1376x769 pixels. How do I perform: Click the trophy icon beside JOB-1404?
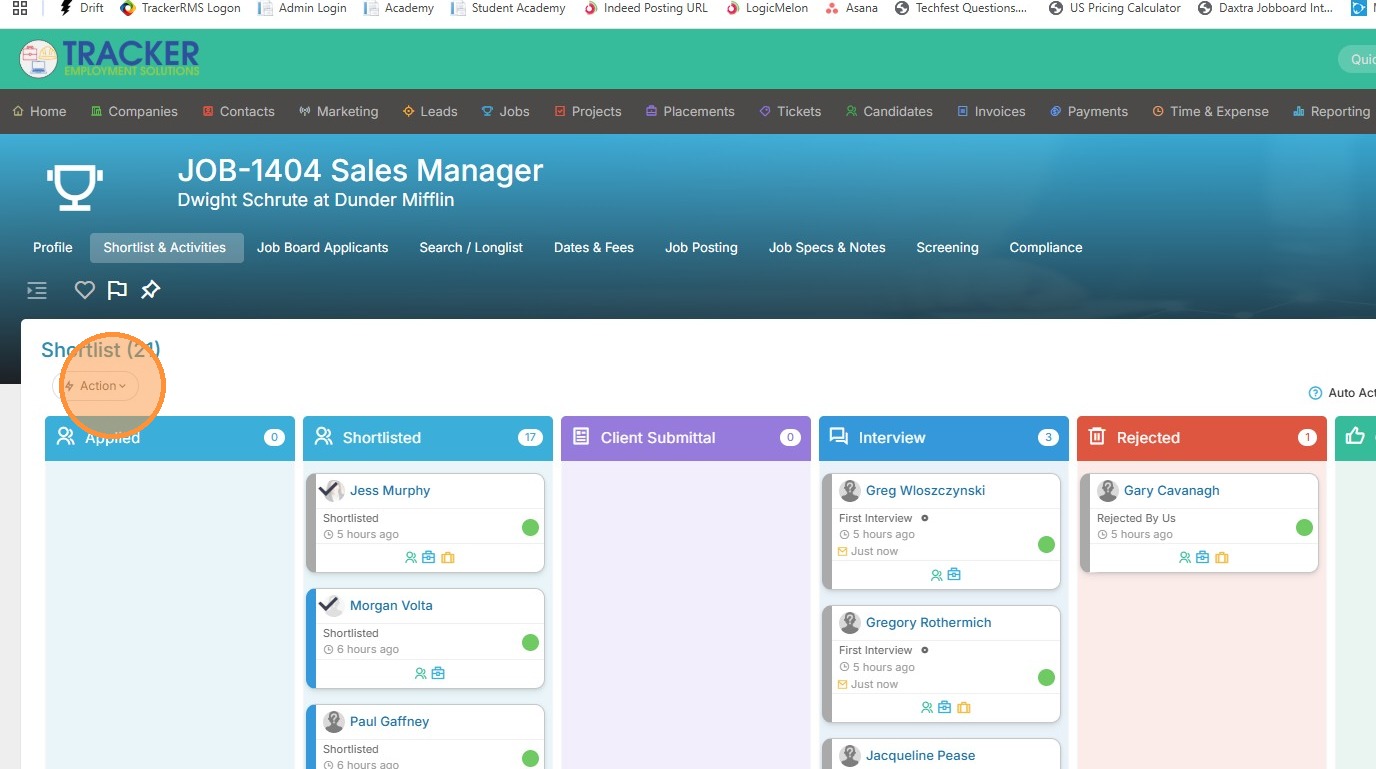pos(75,187)
